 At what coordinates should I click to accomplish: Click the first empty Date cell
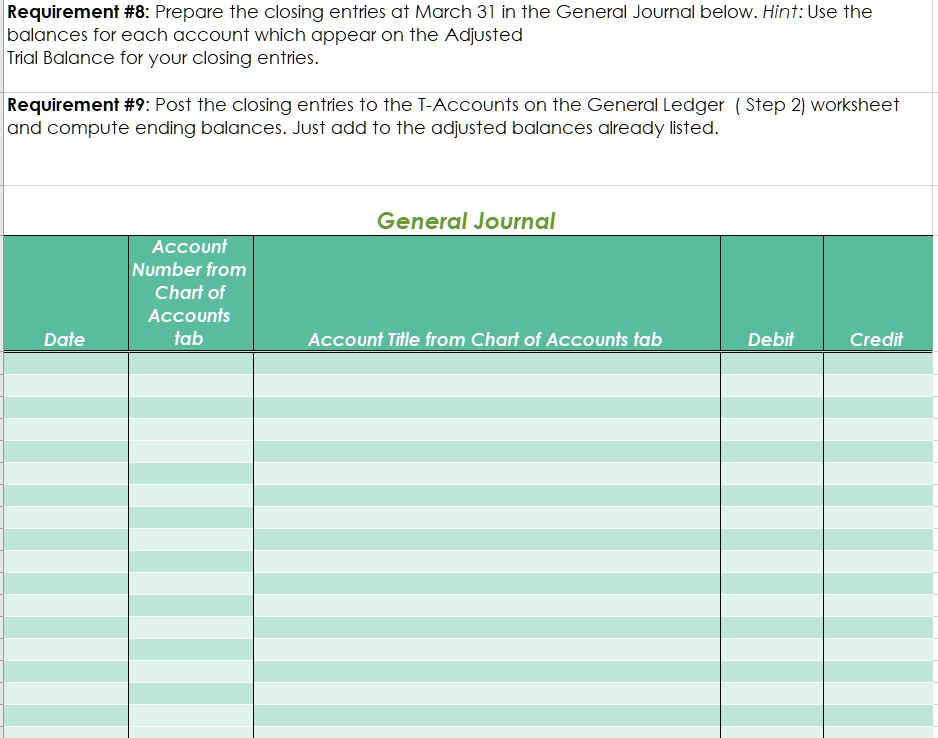point(65,362)
